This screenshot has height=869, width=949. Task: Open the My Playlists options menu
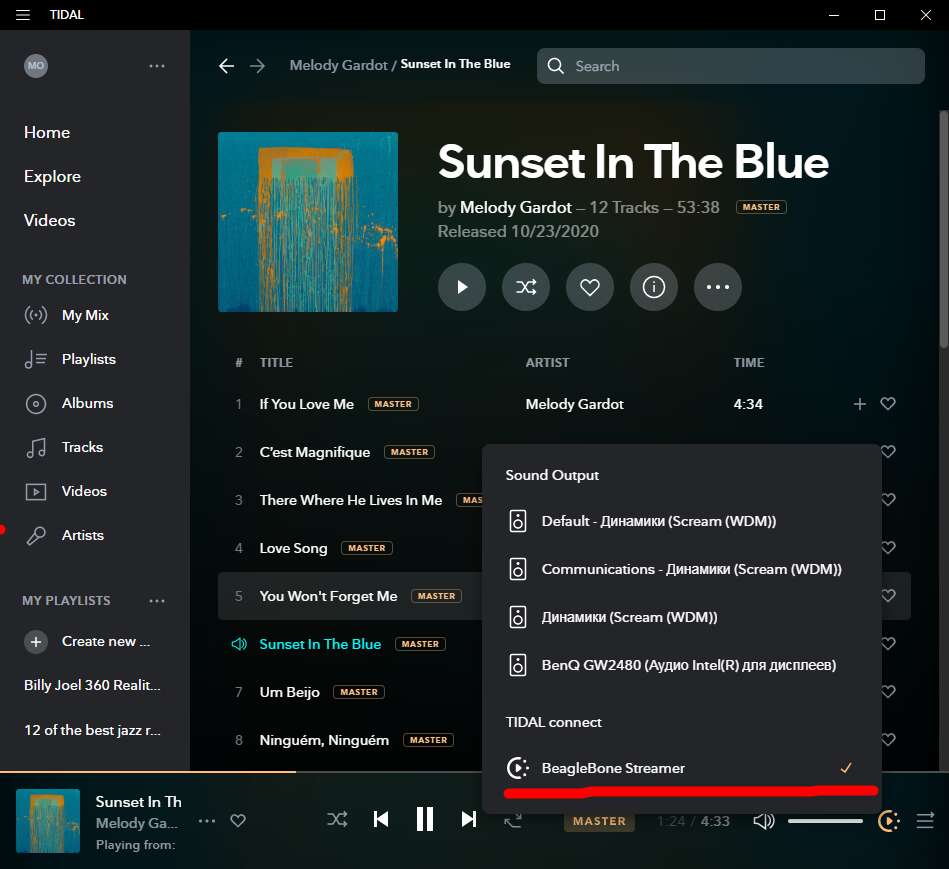coord(157,601)
